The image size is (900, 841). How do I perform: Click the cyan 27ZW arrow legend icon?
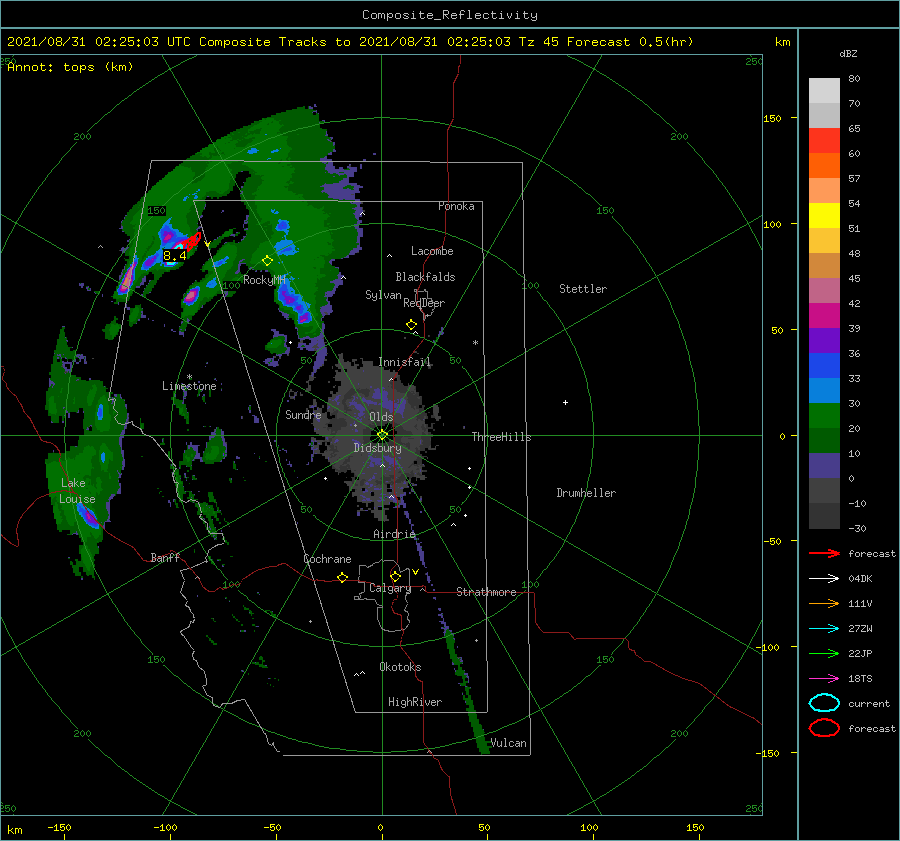click(824, 629)
